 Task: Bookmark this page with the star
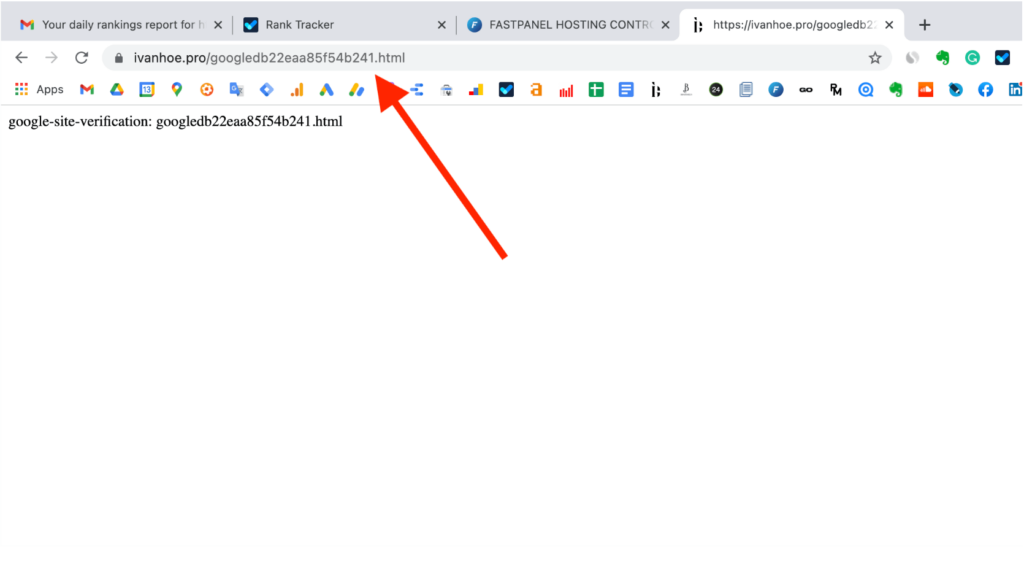coord(875,57)
